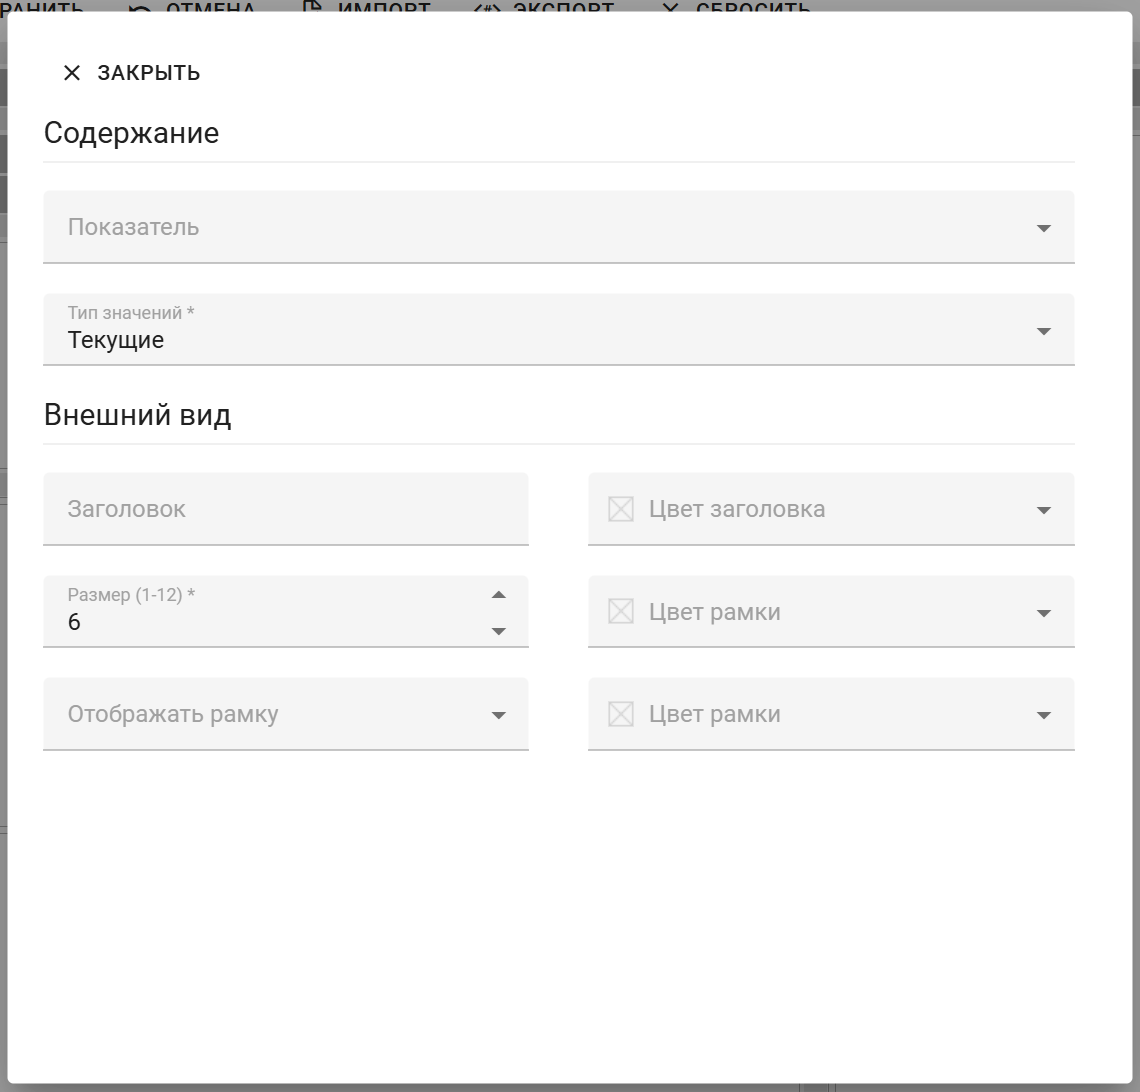1140x1092 pixels.
Task: Increase Размер with the up arrow
Action: [499, 595]
